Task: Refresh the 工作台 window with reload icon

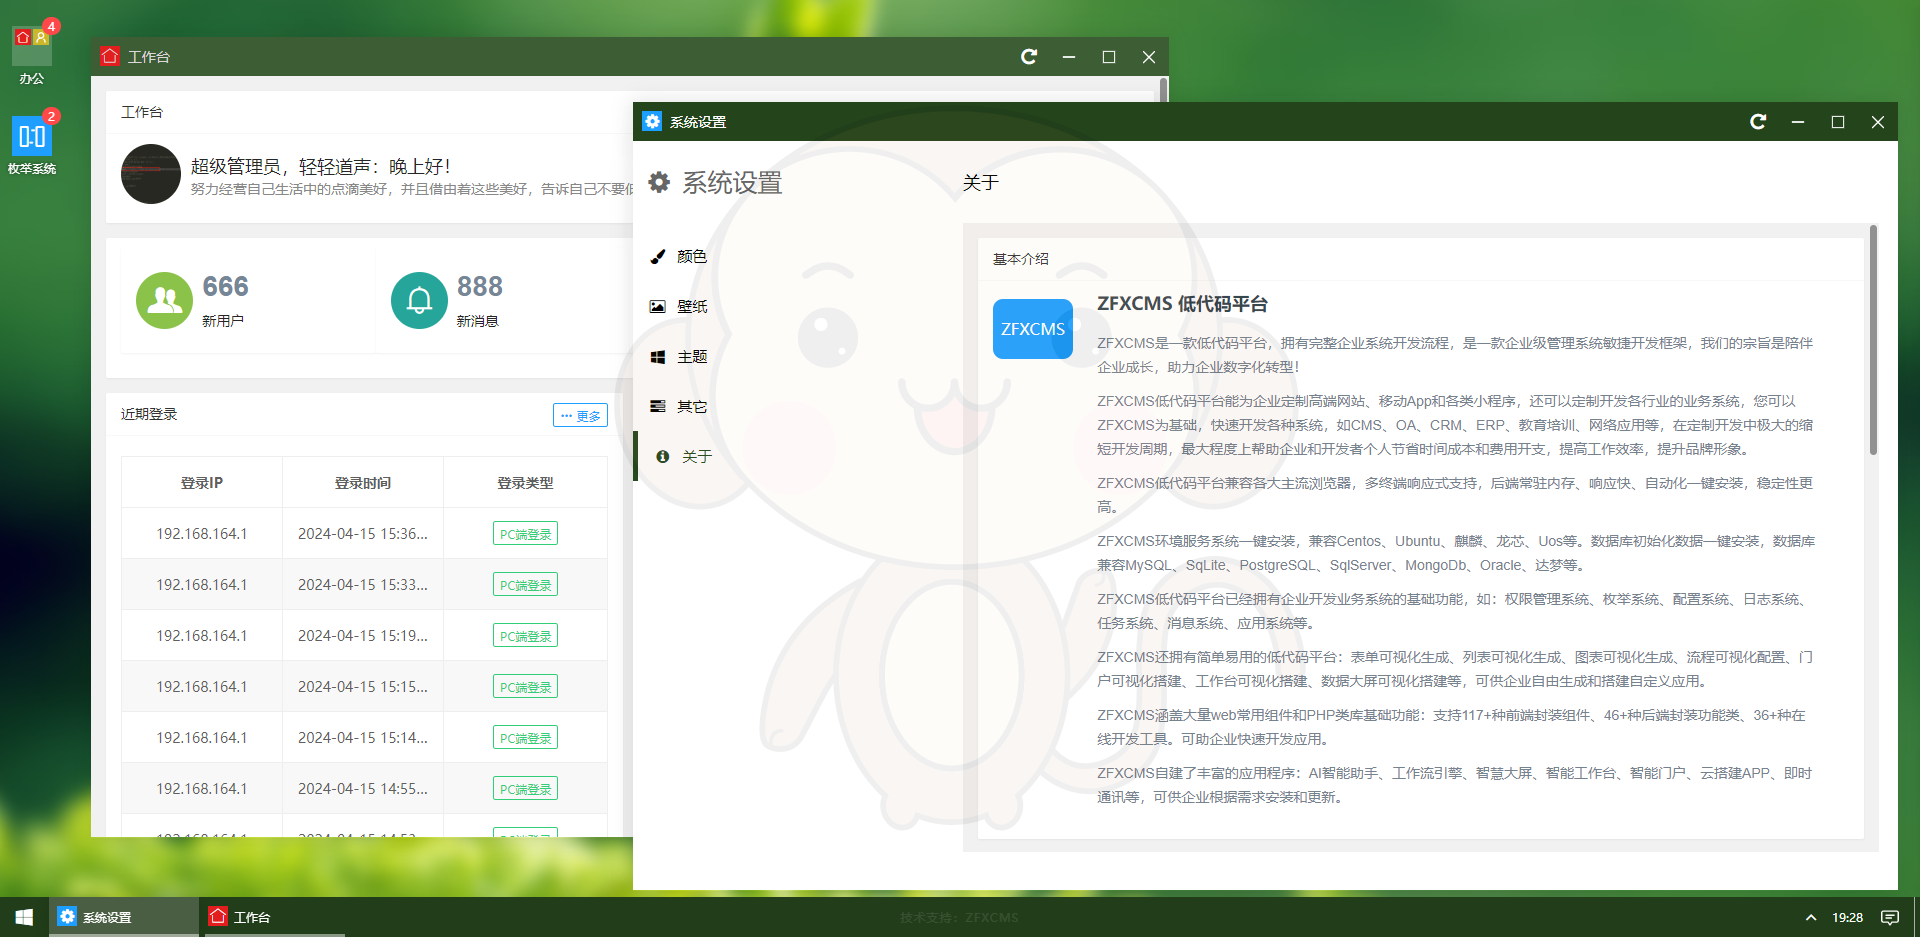Action: tap(1029, 57)
